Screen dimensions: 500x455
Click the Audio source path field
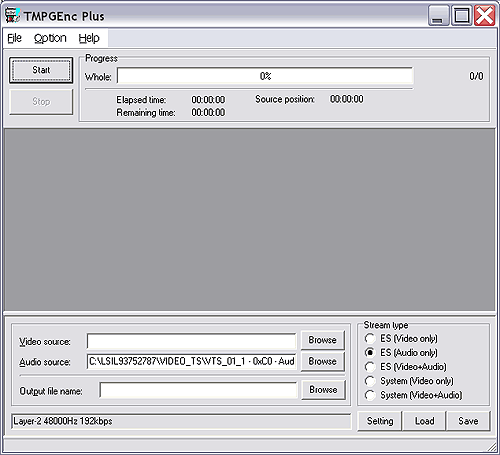[x=191, y=361]
